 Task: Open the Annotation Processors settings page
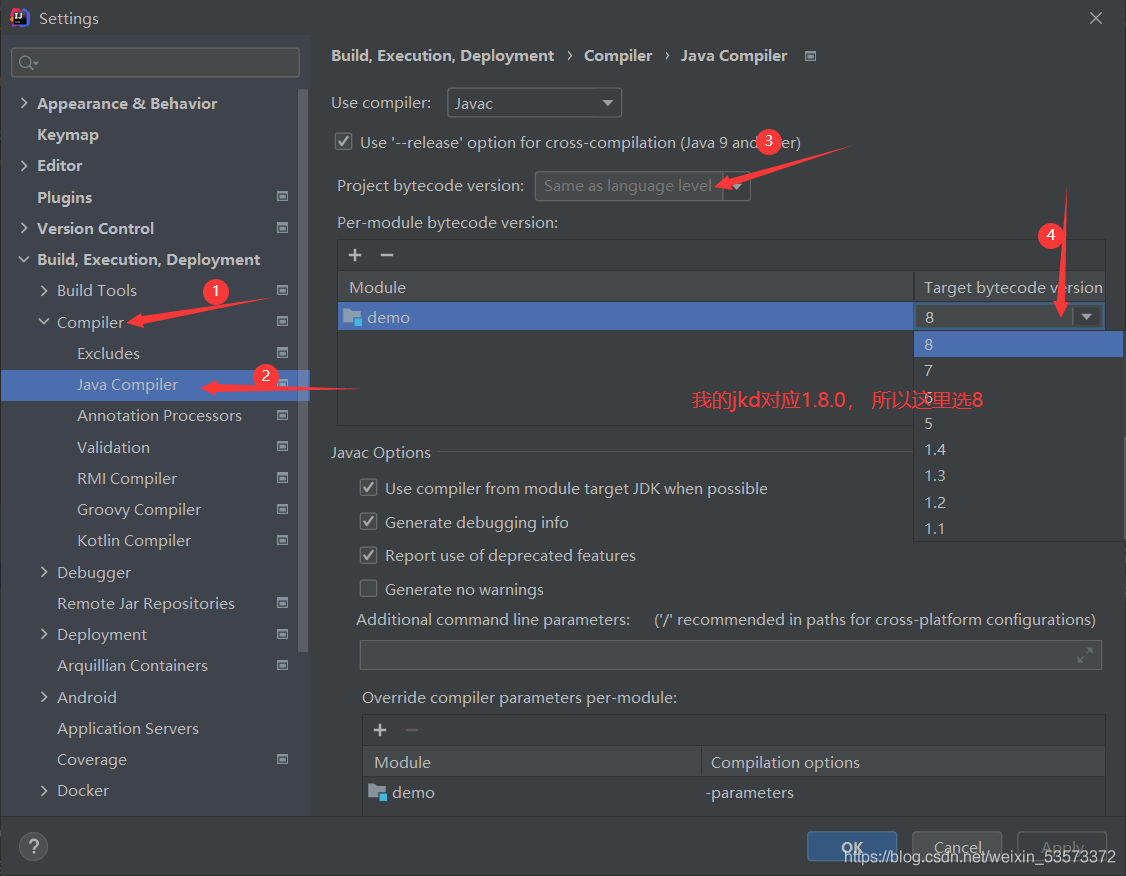[159, 416]
